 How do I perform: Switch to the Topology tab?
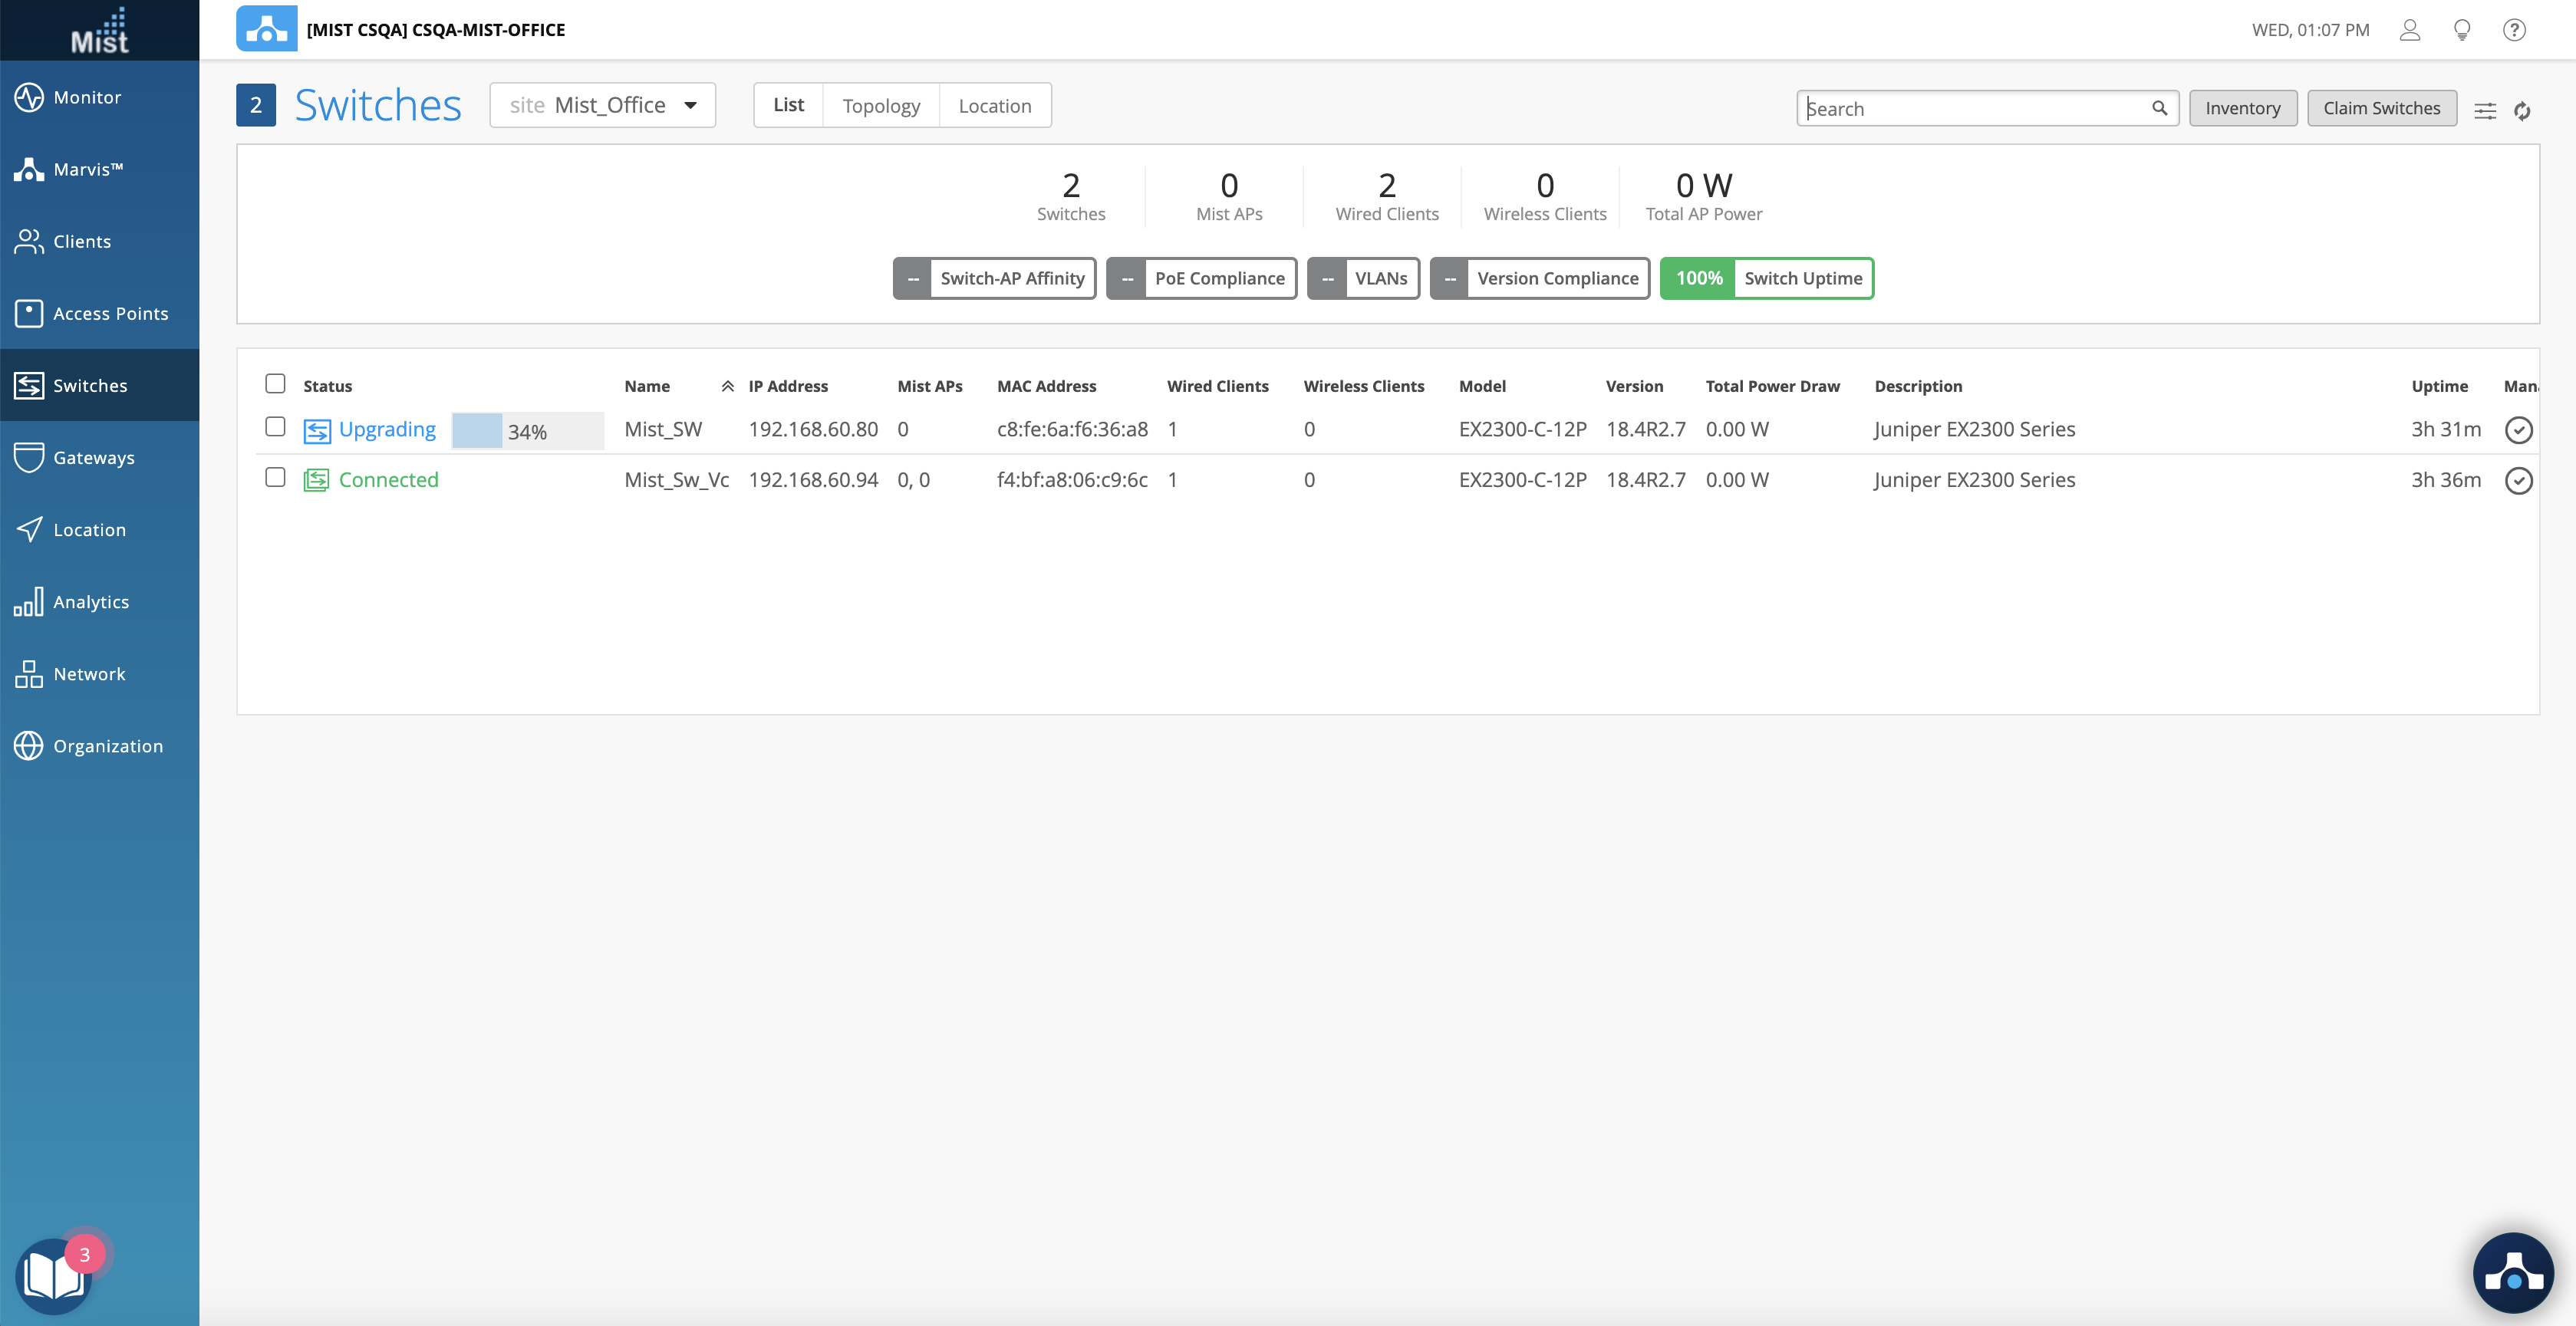click(880, 105)
